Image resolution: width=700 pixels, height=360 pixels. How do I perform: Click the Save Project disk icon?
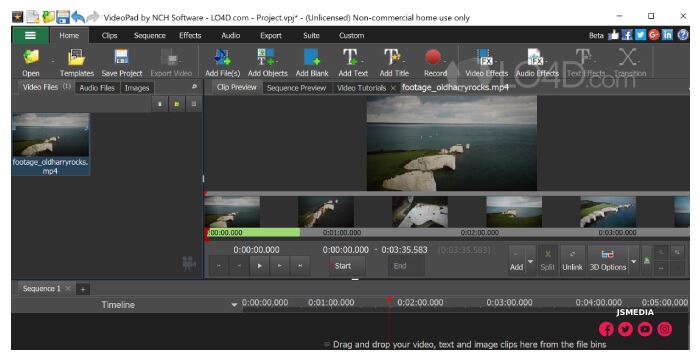pos(121,58)
